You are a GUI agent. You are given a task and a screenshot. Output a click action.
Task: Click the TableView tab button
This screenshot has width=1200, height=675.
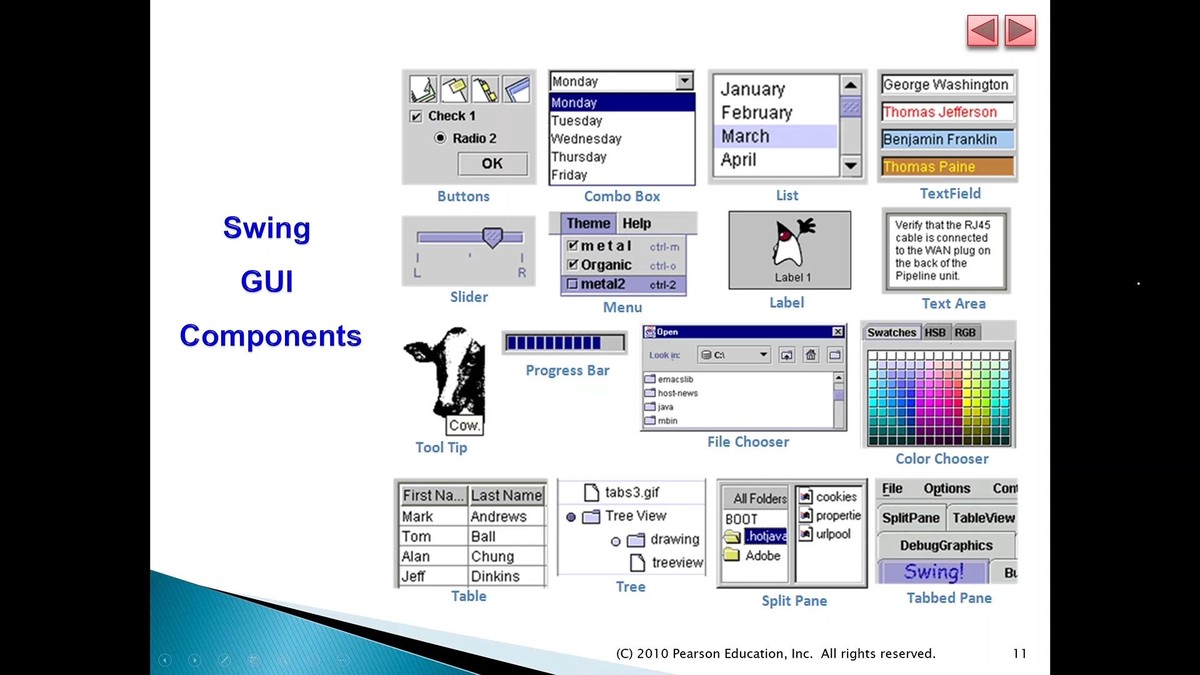click(x=982, y=518)
